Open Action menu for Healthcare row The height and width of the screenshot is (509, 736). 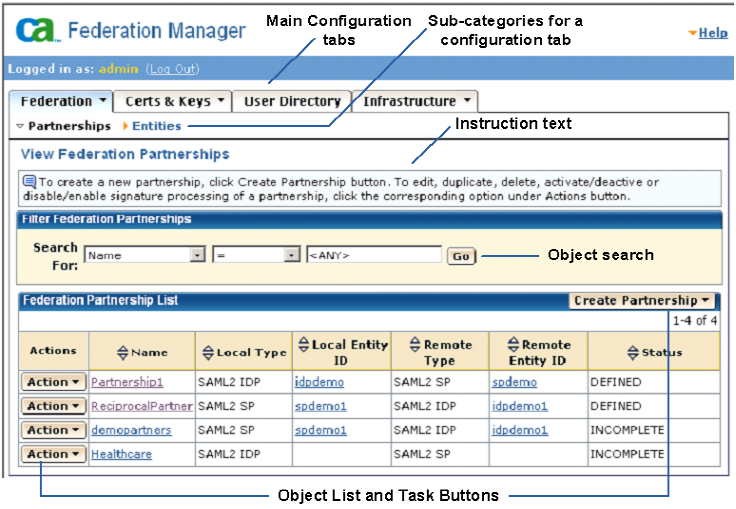click(53, 454)
